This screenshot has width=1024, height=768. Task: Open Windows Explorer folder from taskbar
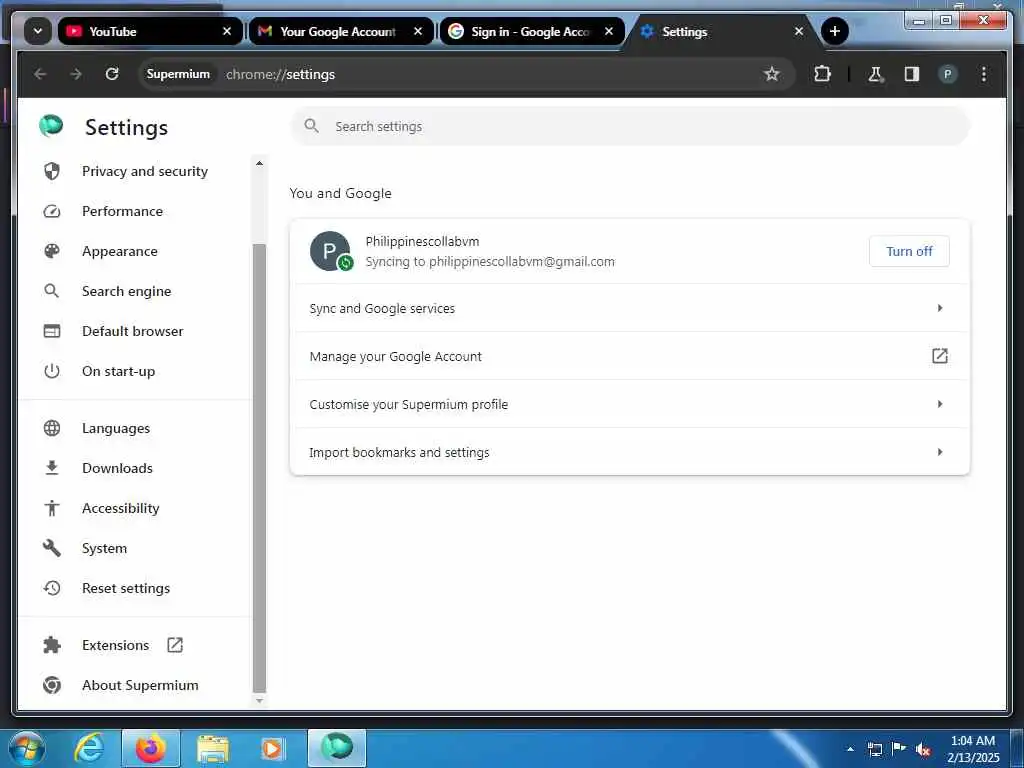pos(213,749)
